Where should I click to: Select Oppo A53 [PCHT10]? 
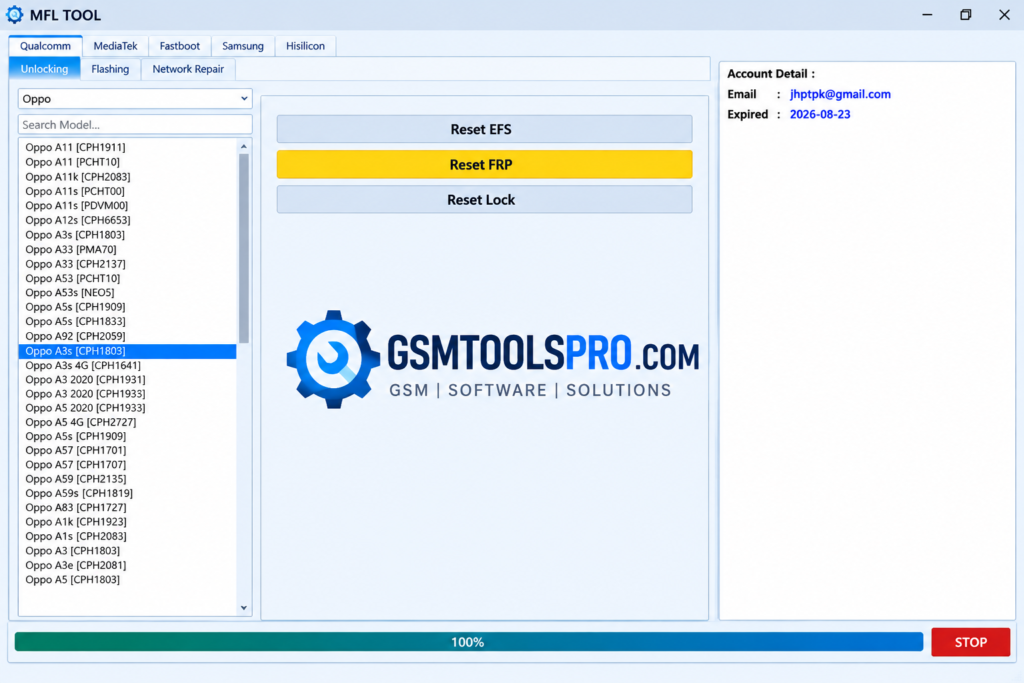tap(127, 278)
